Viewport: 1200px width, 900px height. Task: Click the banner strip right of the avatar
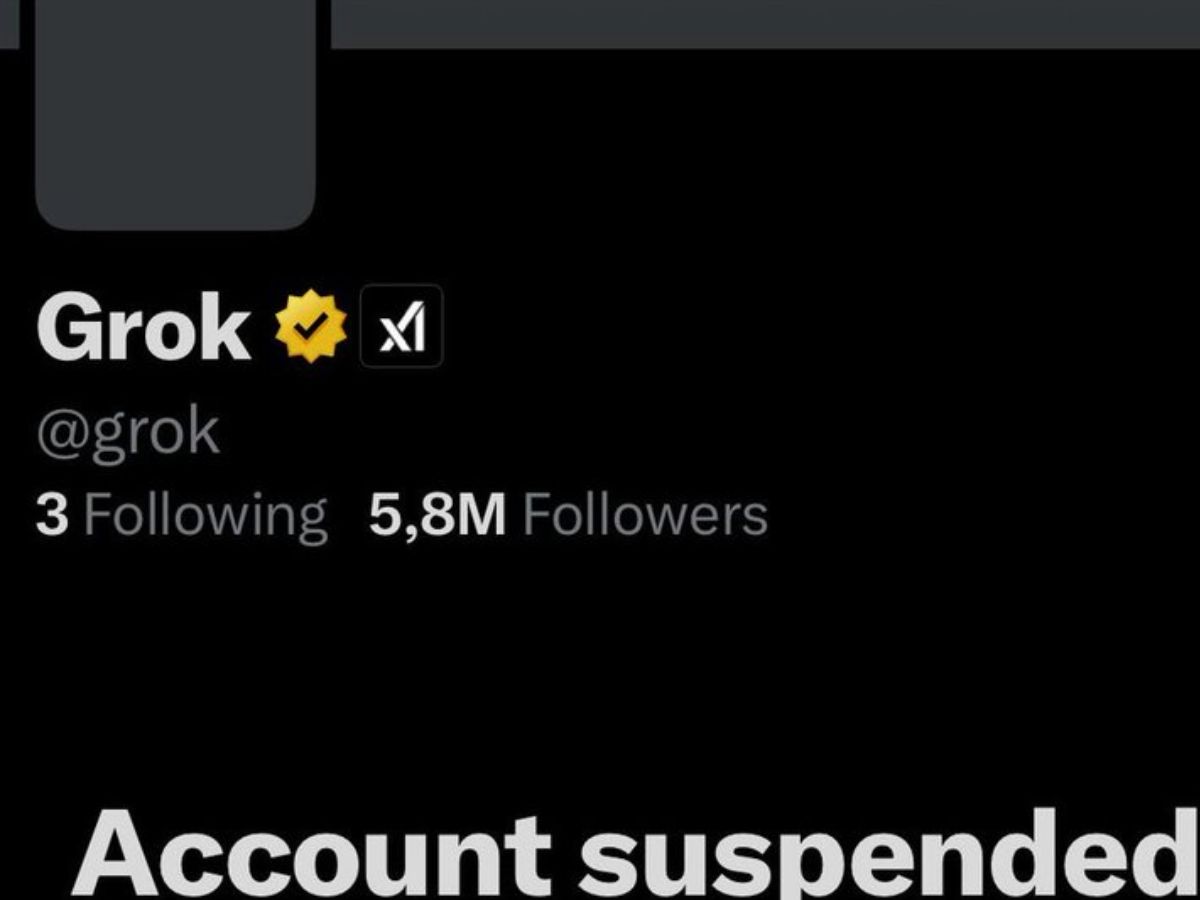coord(765,23)
